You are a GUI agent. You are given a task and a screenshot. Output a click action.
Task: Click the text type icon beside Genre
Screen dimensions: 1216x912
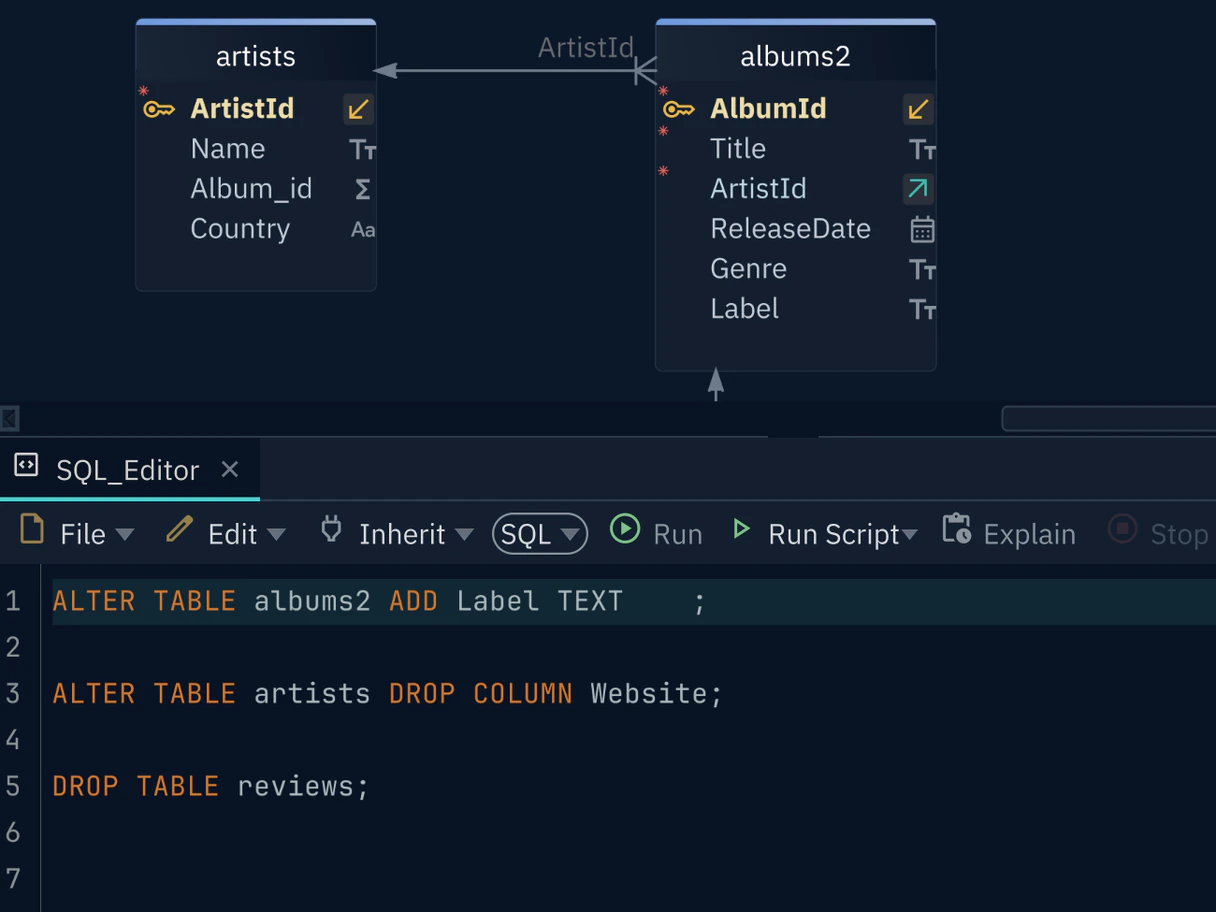(922, 270)
